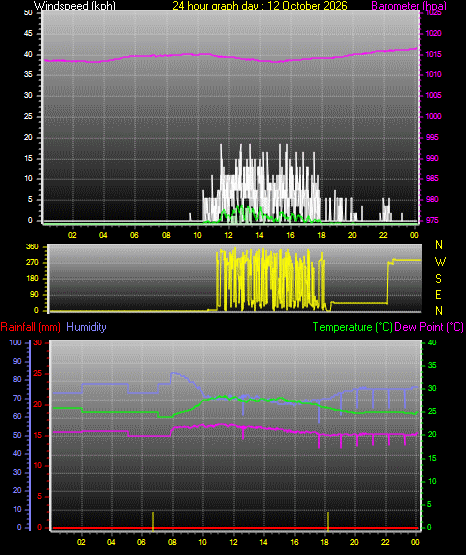Click the Barometer (hpa) axis title

tap(409, 6)
